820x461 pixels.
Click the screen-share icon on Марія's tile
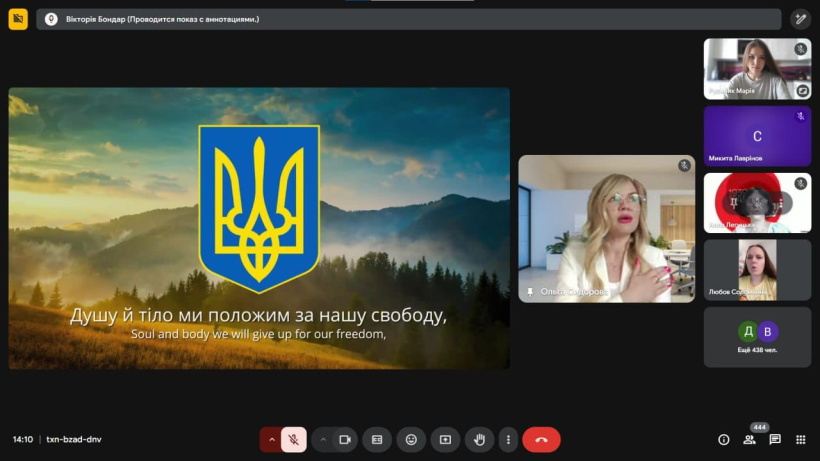point(803,91)
